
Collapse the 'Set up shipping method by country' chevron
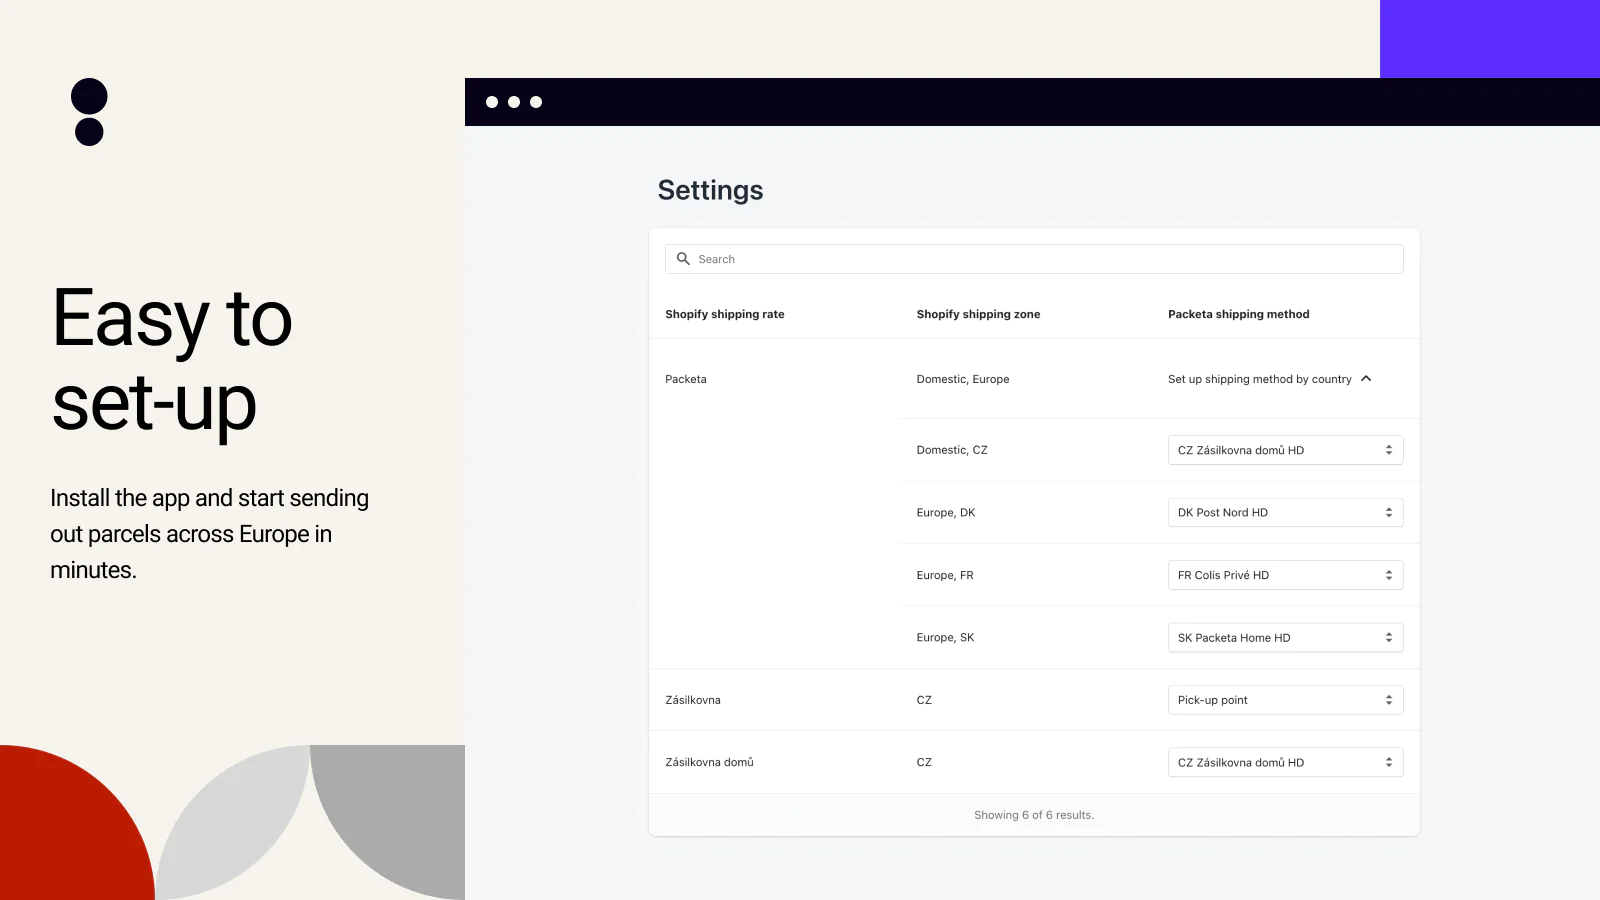(x=1366, y=379)
